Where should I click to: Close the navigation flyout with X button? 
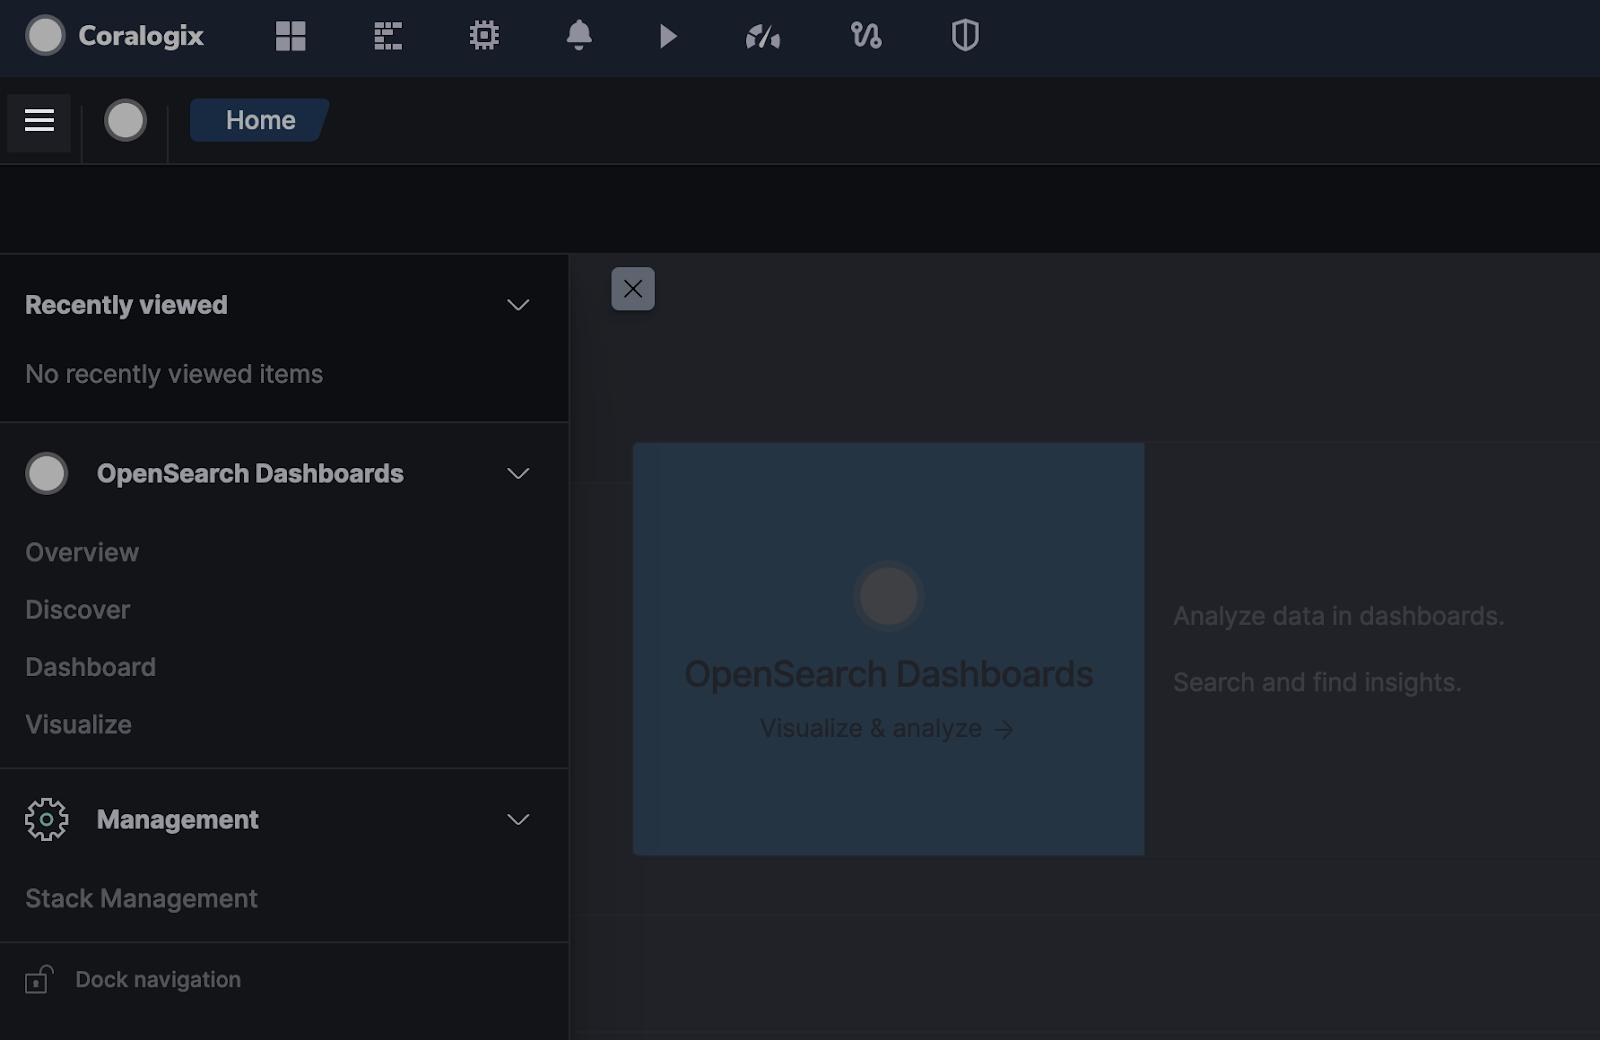tap(633, 289)
